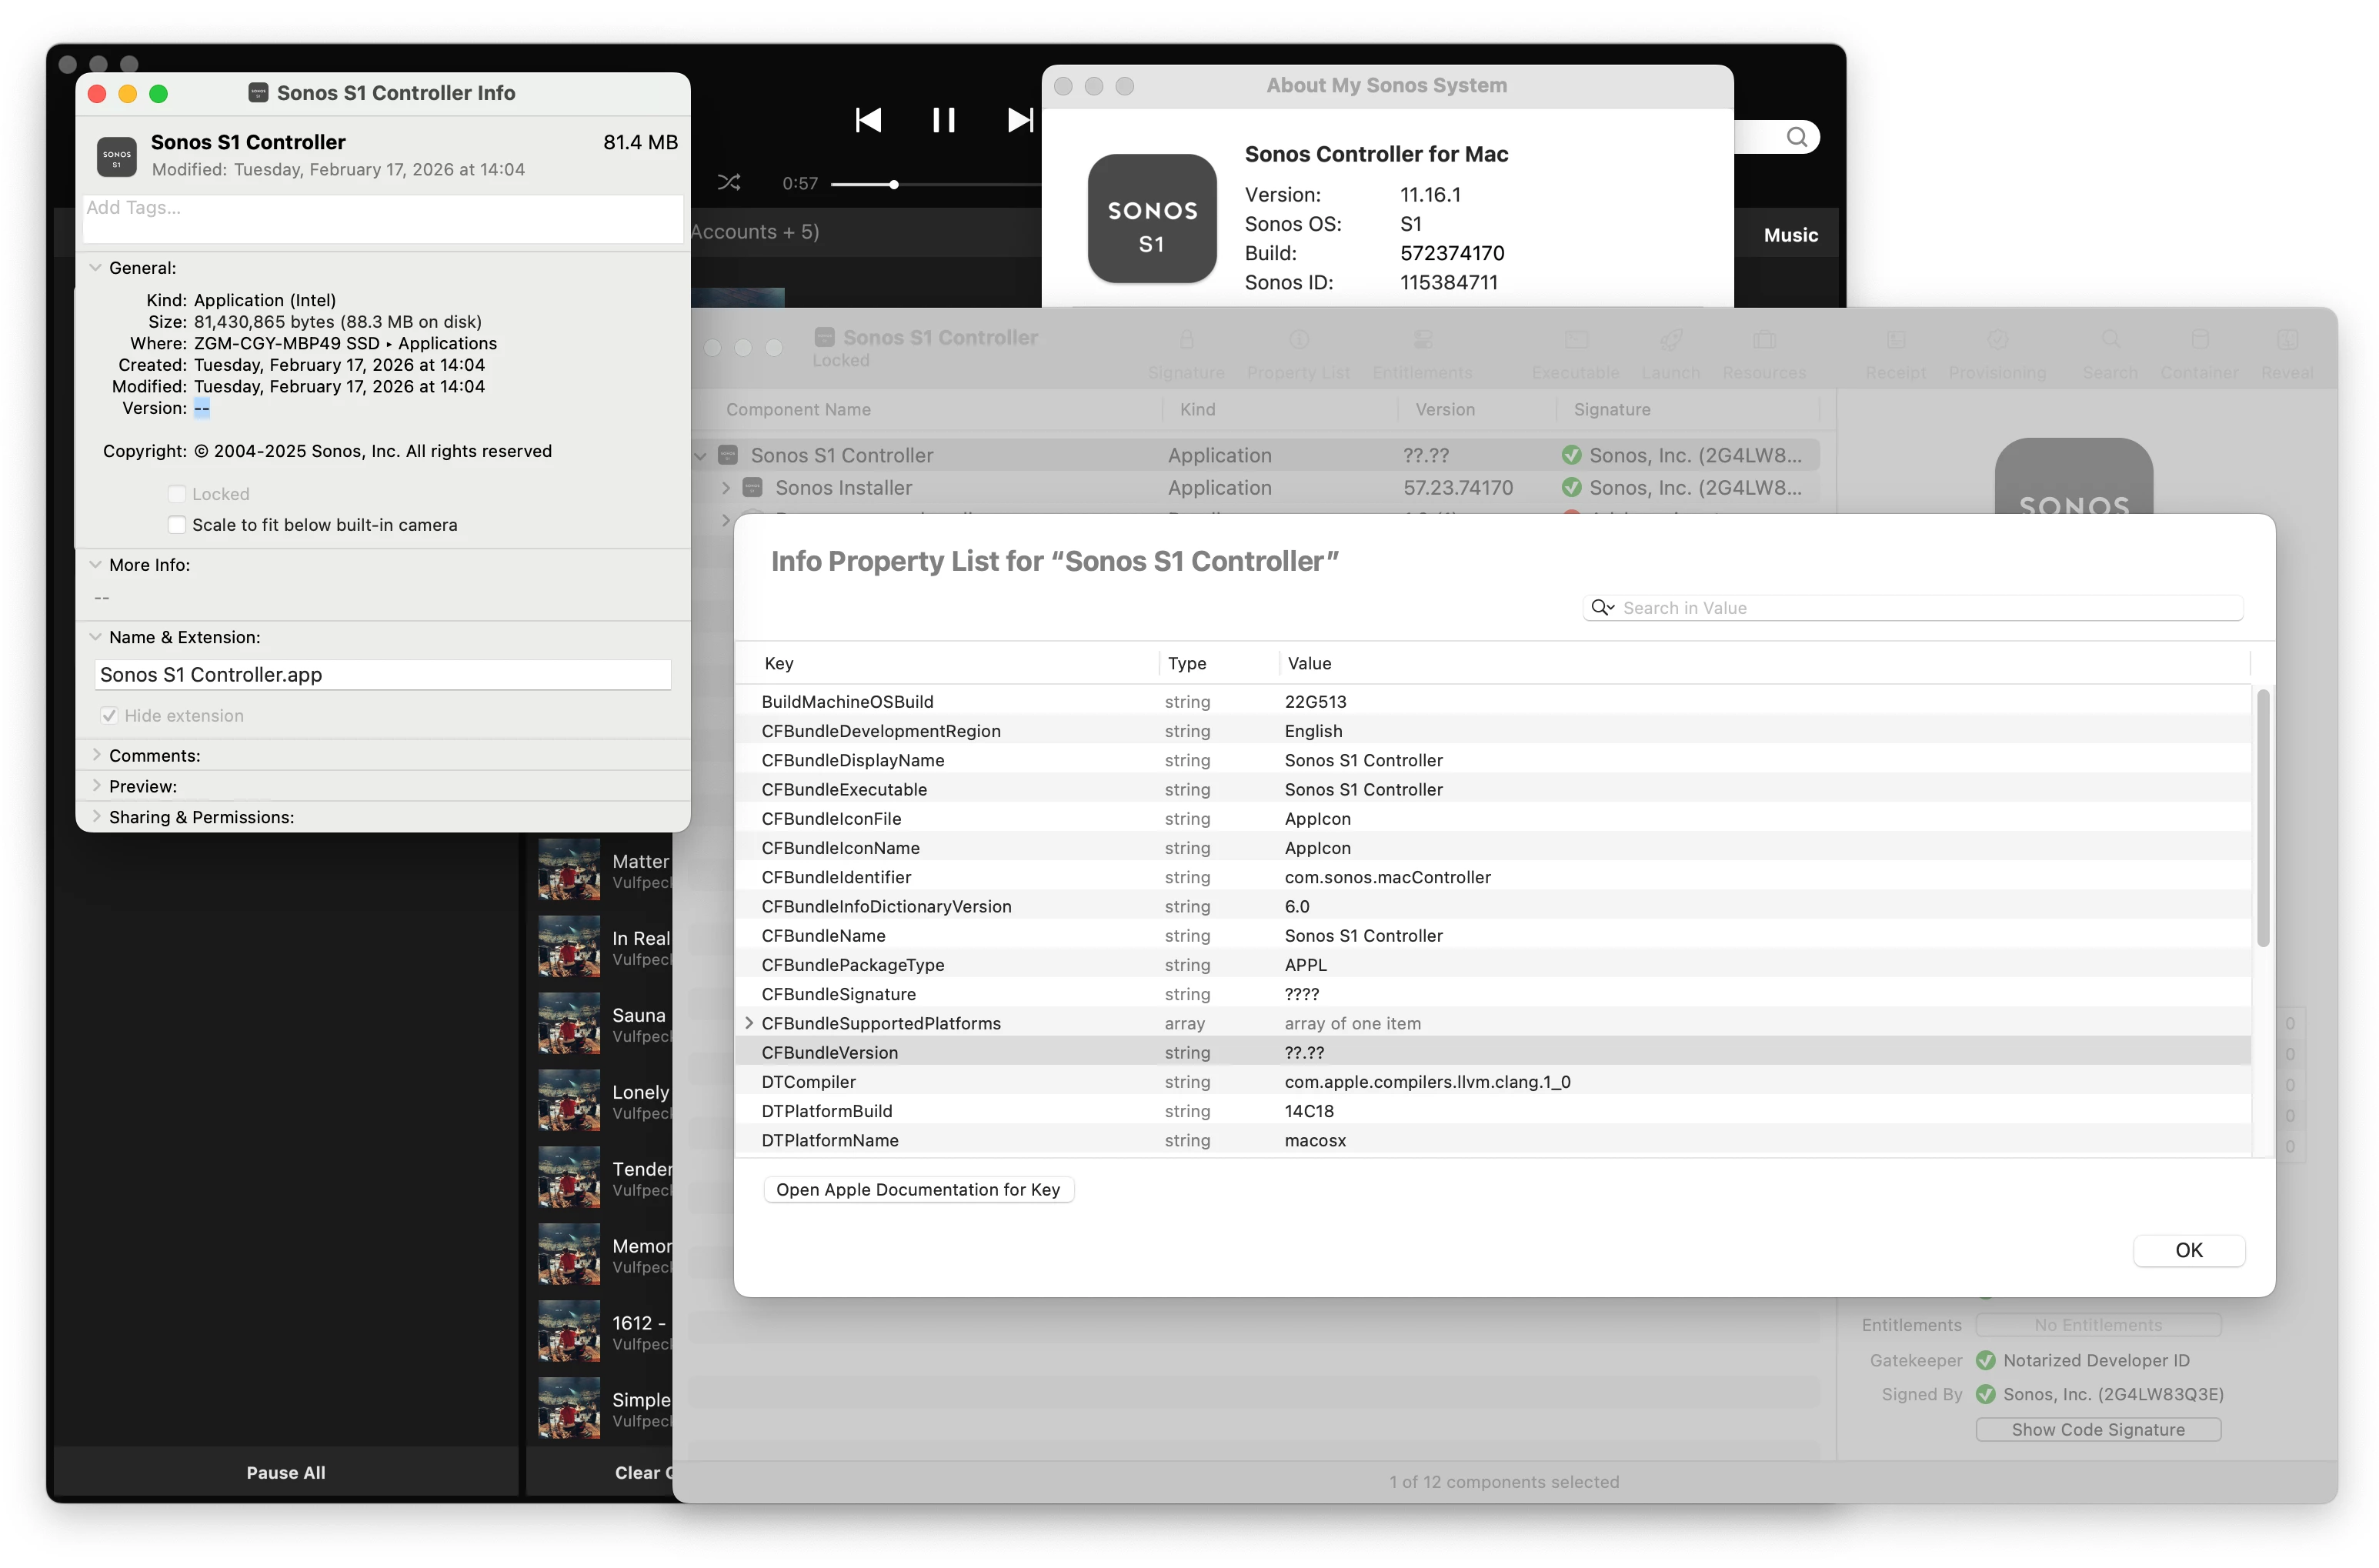Expand the Sharing & Permissions section

coord(96,817)
